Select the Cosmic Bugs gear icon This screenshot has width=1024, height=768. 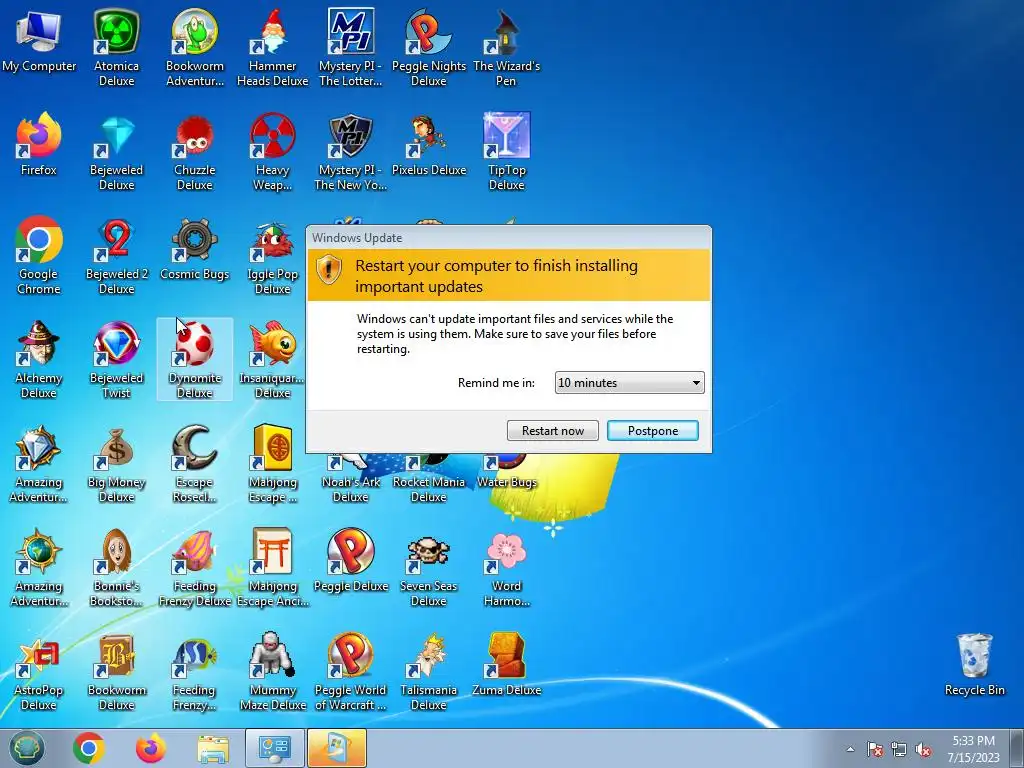195,248
